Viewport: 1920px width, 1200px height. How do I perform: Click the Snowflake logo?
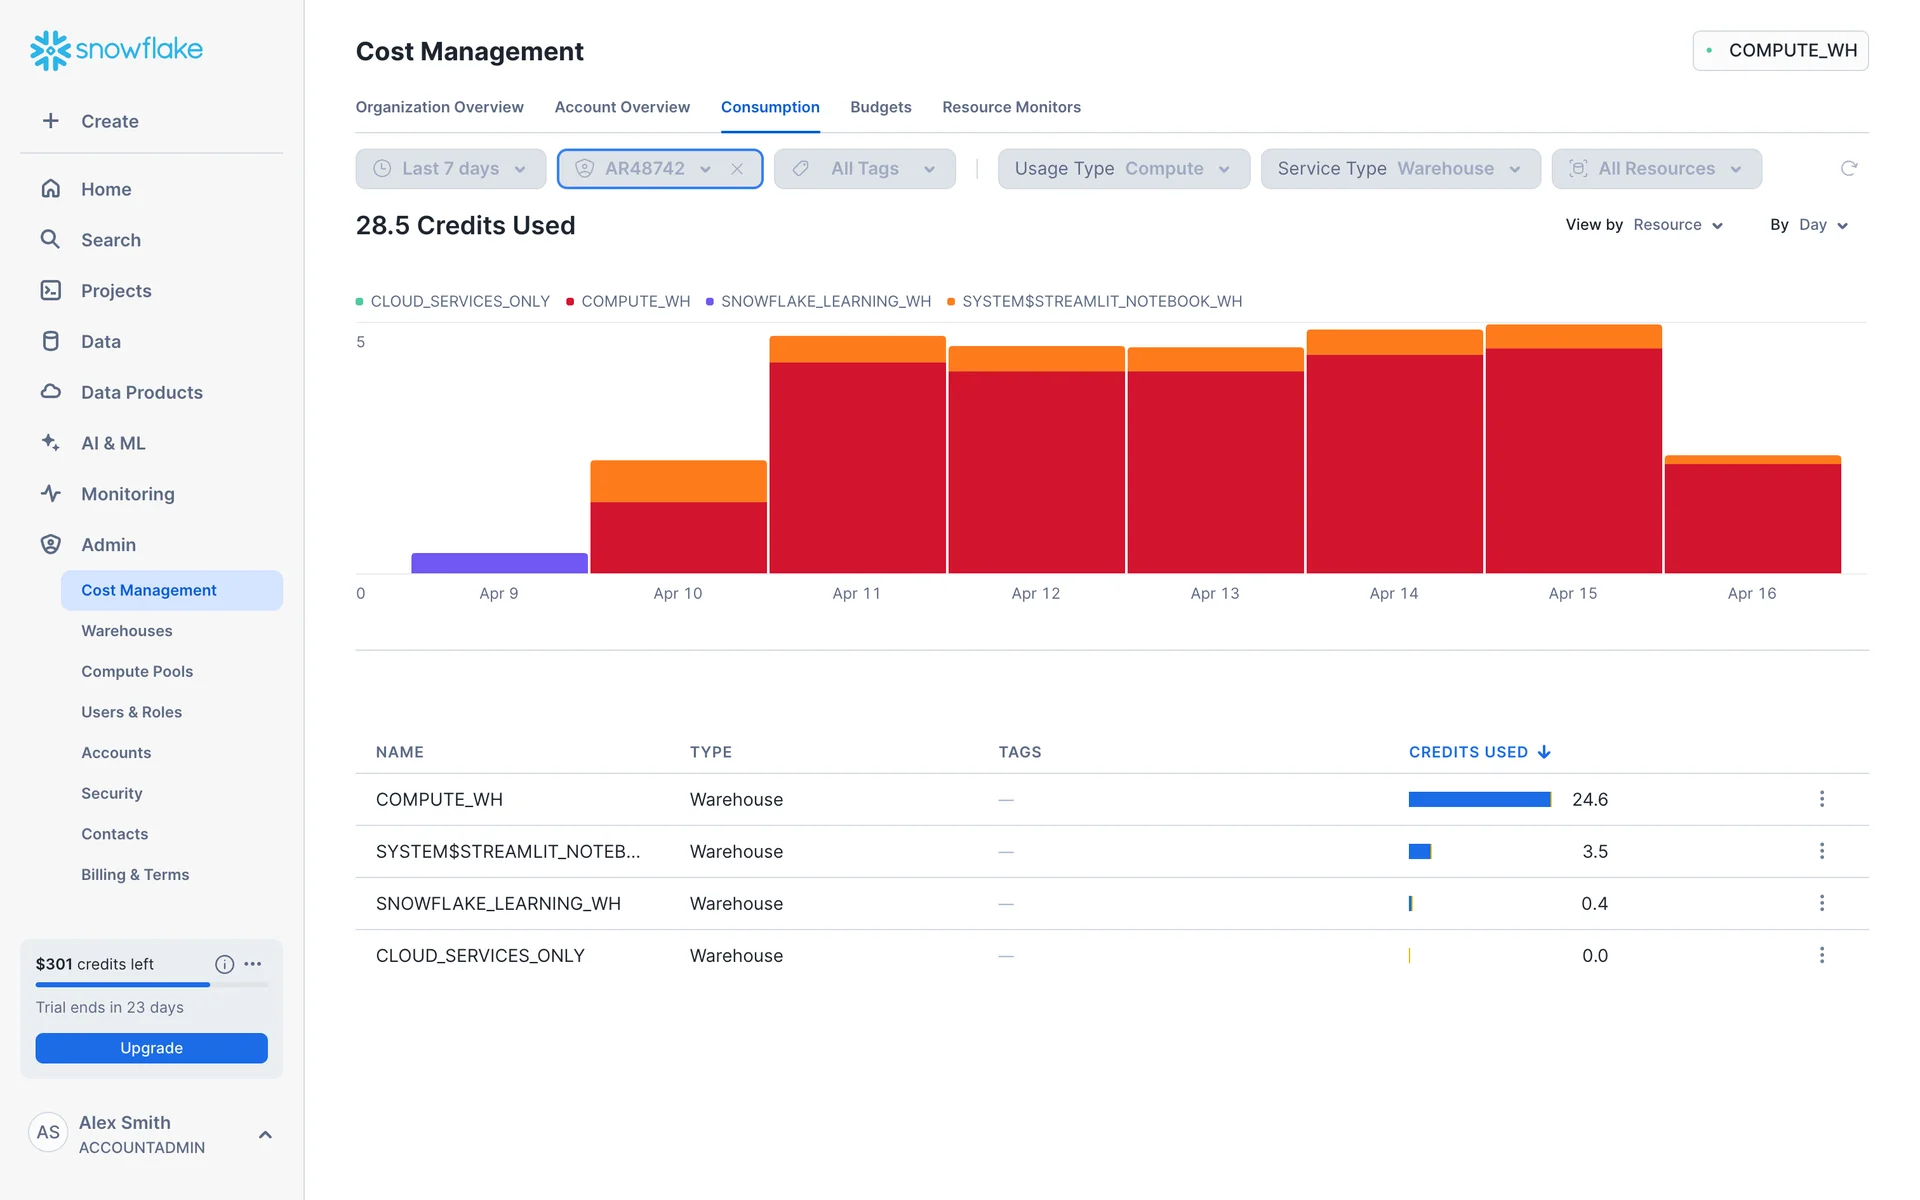(116, 49)
